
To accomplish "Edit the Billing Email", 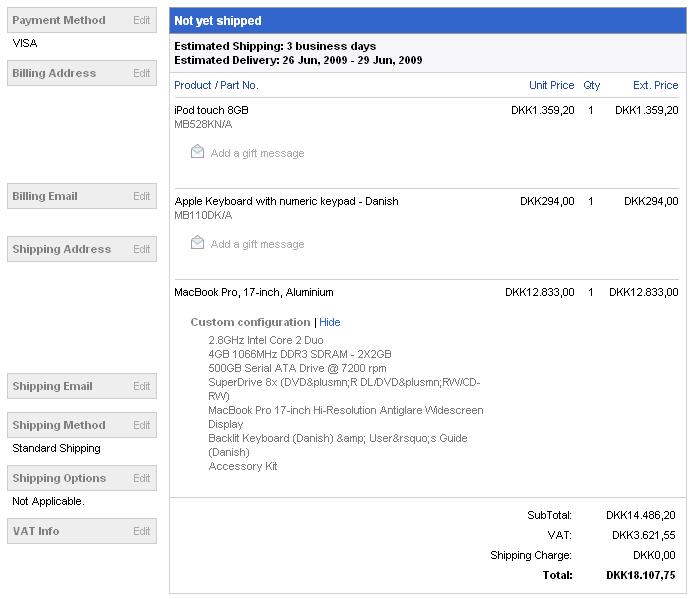I will click(x=141, y=196).
